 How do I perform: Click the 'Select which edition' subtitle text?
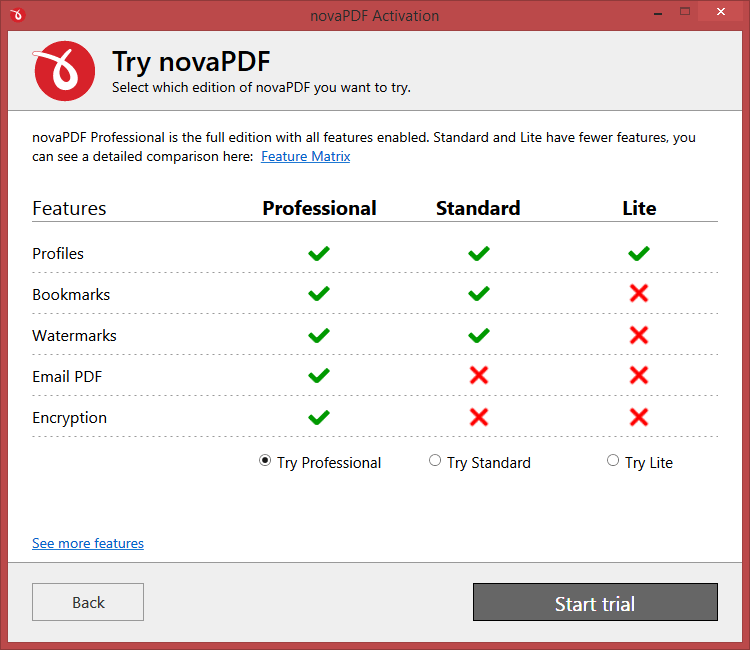coord(262,88)
